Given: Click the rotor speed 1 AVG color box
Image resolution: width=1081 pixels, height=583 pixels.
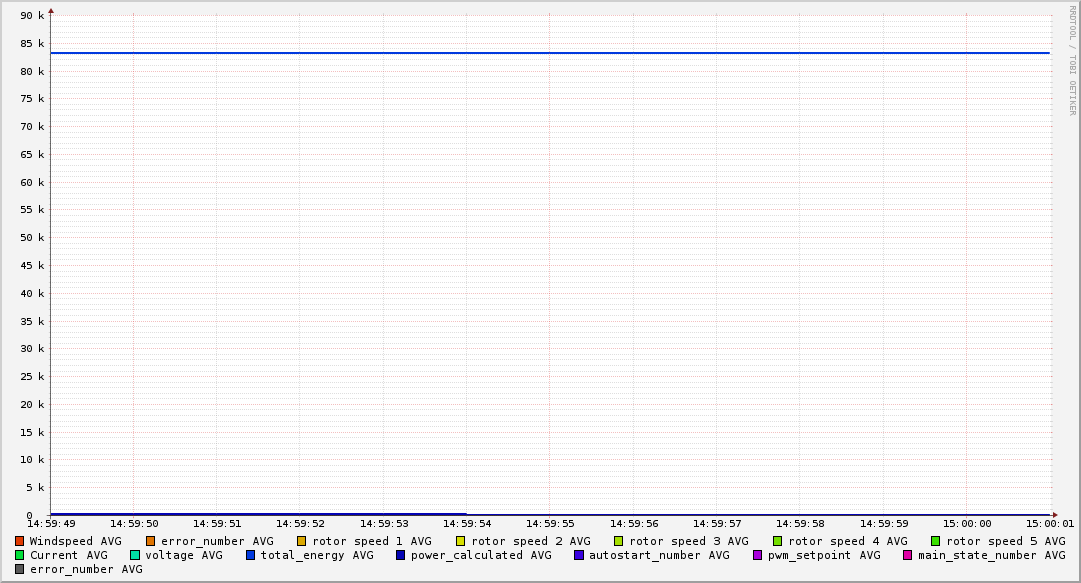Looking at the screenshot, I should tap(302, 541).
